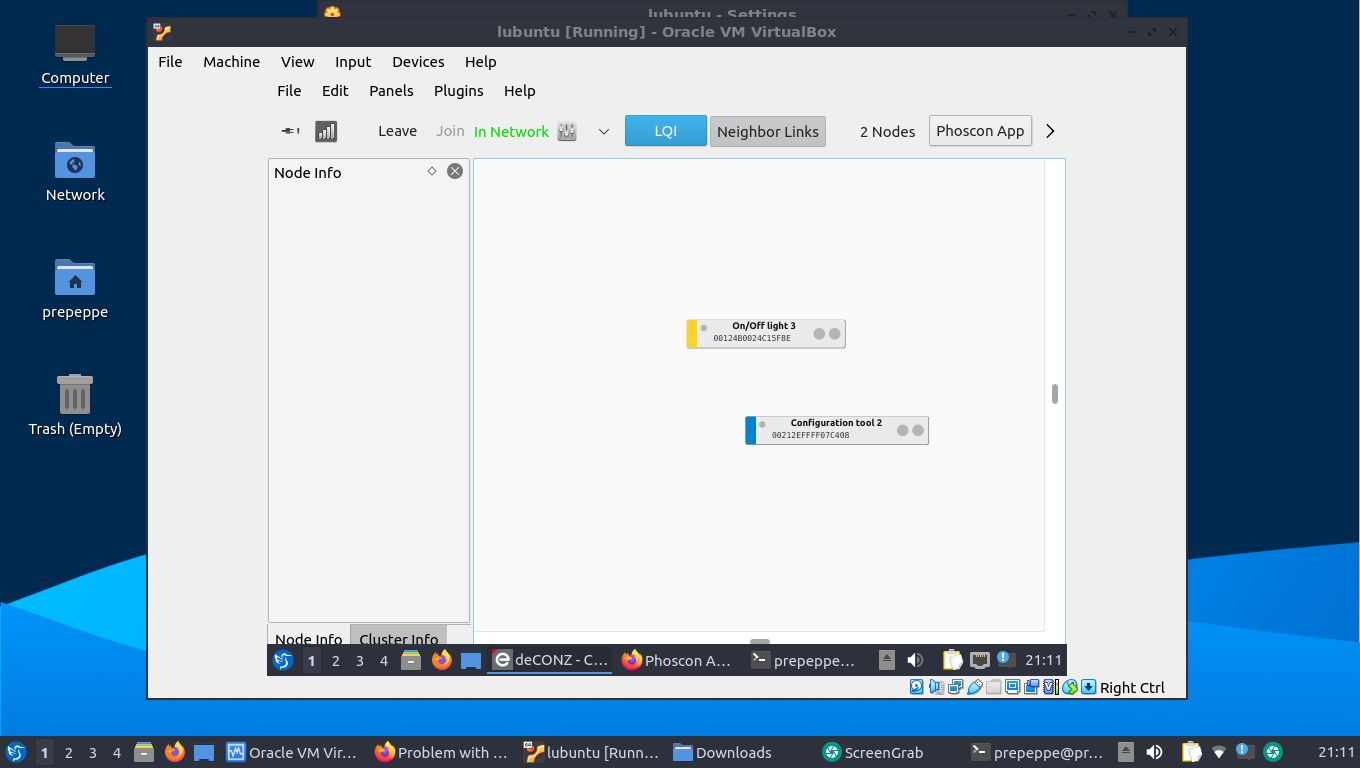This screenshot has height=768, width=1360.
Task: Click yellow color bar of On/Off light 3
Action: click(x=691, y=333)
